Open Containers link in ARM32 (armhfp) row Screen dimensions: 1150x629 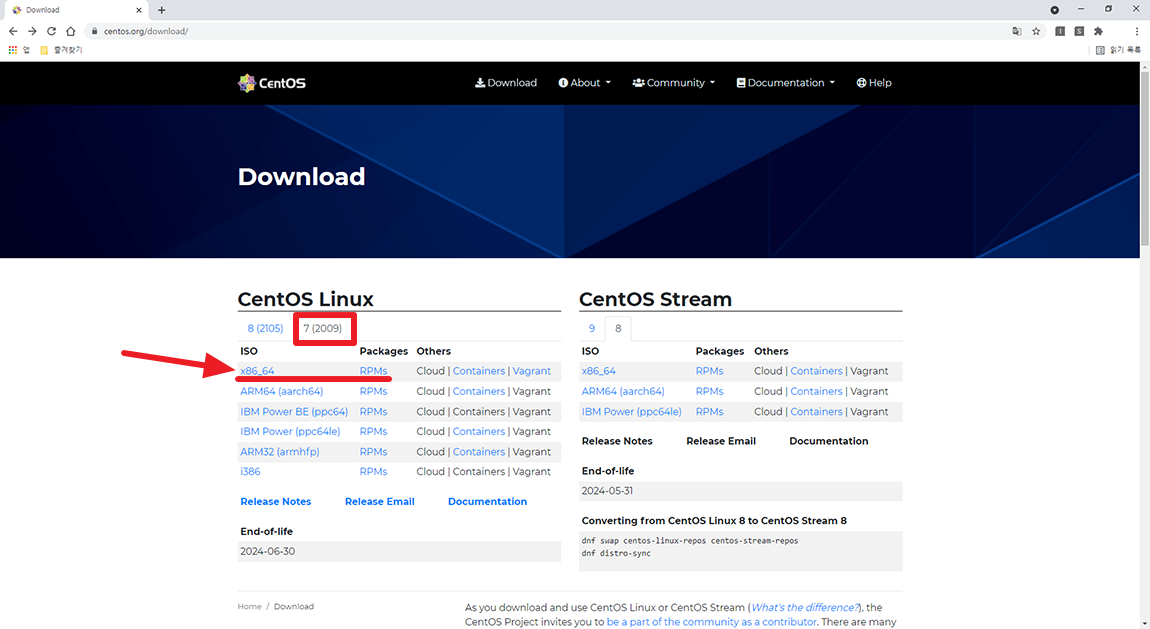pos(479,452)
